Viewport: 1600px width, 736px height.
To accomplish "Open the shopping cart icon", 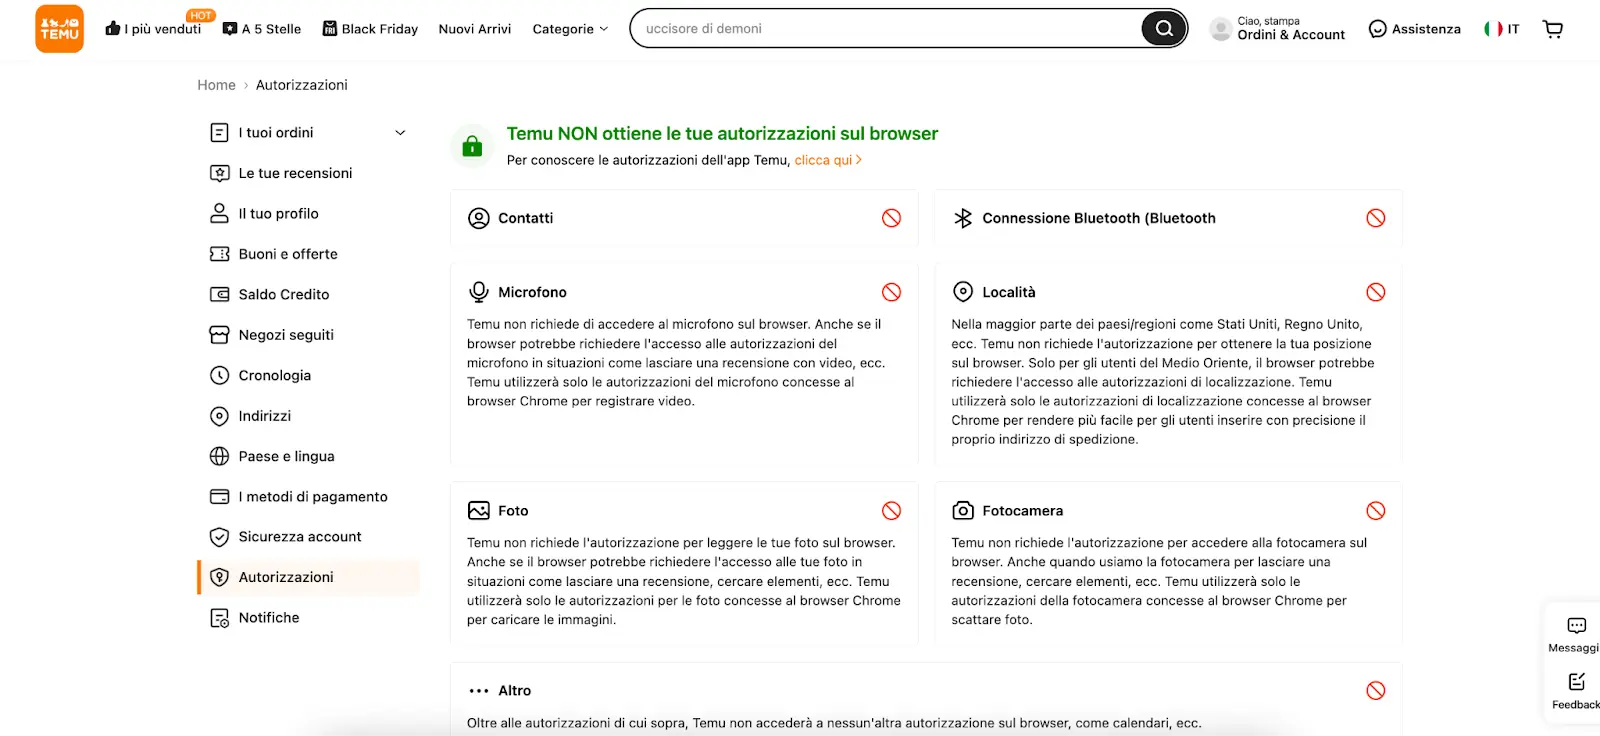I will 1553,29.
